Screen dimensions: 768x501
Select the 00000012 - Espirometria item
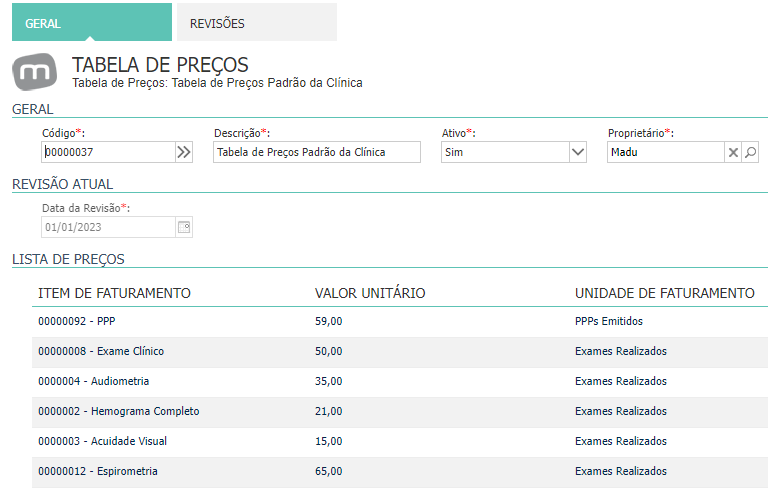pos(98,471)
